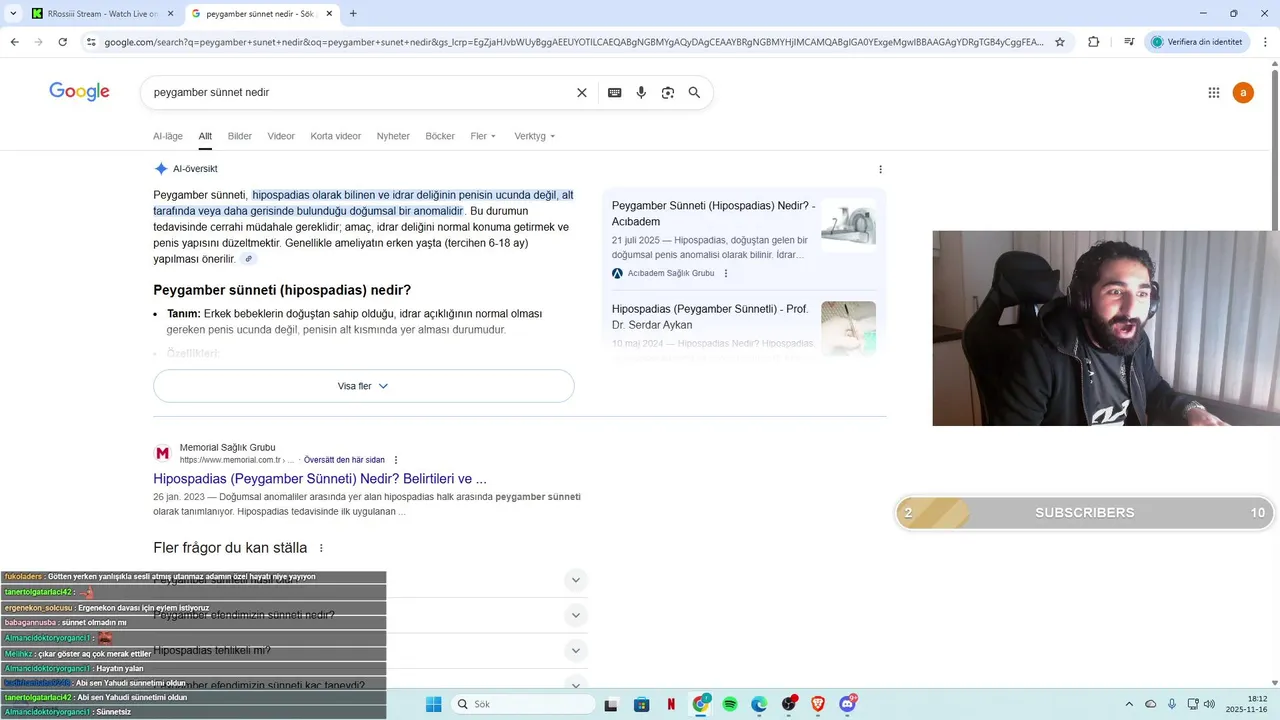Open Windows Start menu

click(x=433, y=704)
